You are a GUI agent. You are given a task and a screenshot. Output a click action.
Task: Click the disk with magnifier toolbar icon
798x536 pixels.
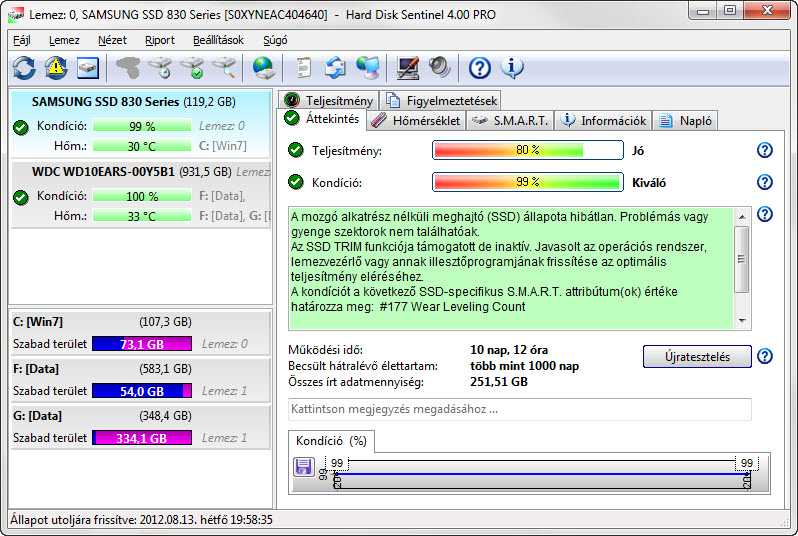224,68
